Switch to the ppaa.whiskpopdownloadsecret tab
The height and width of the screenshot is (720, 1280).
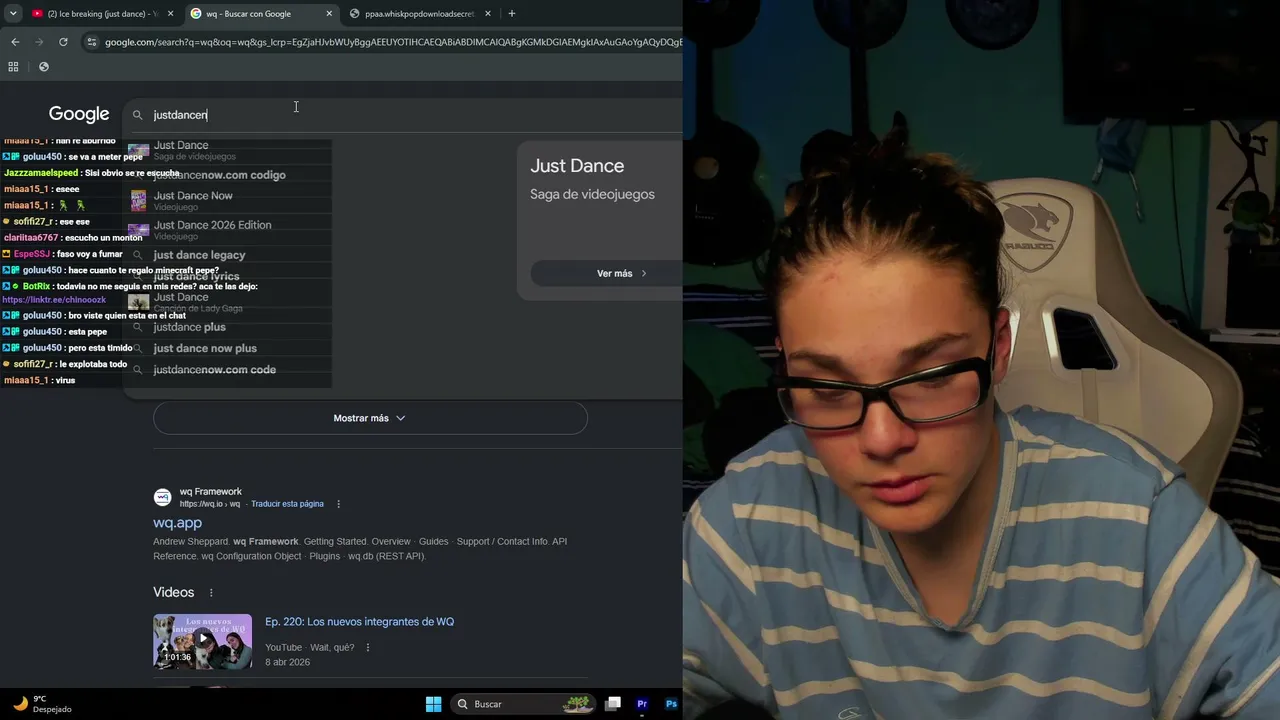click(x=420, y=13)
